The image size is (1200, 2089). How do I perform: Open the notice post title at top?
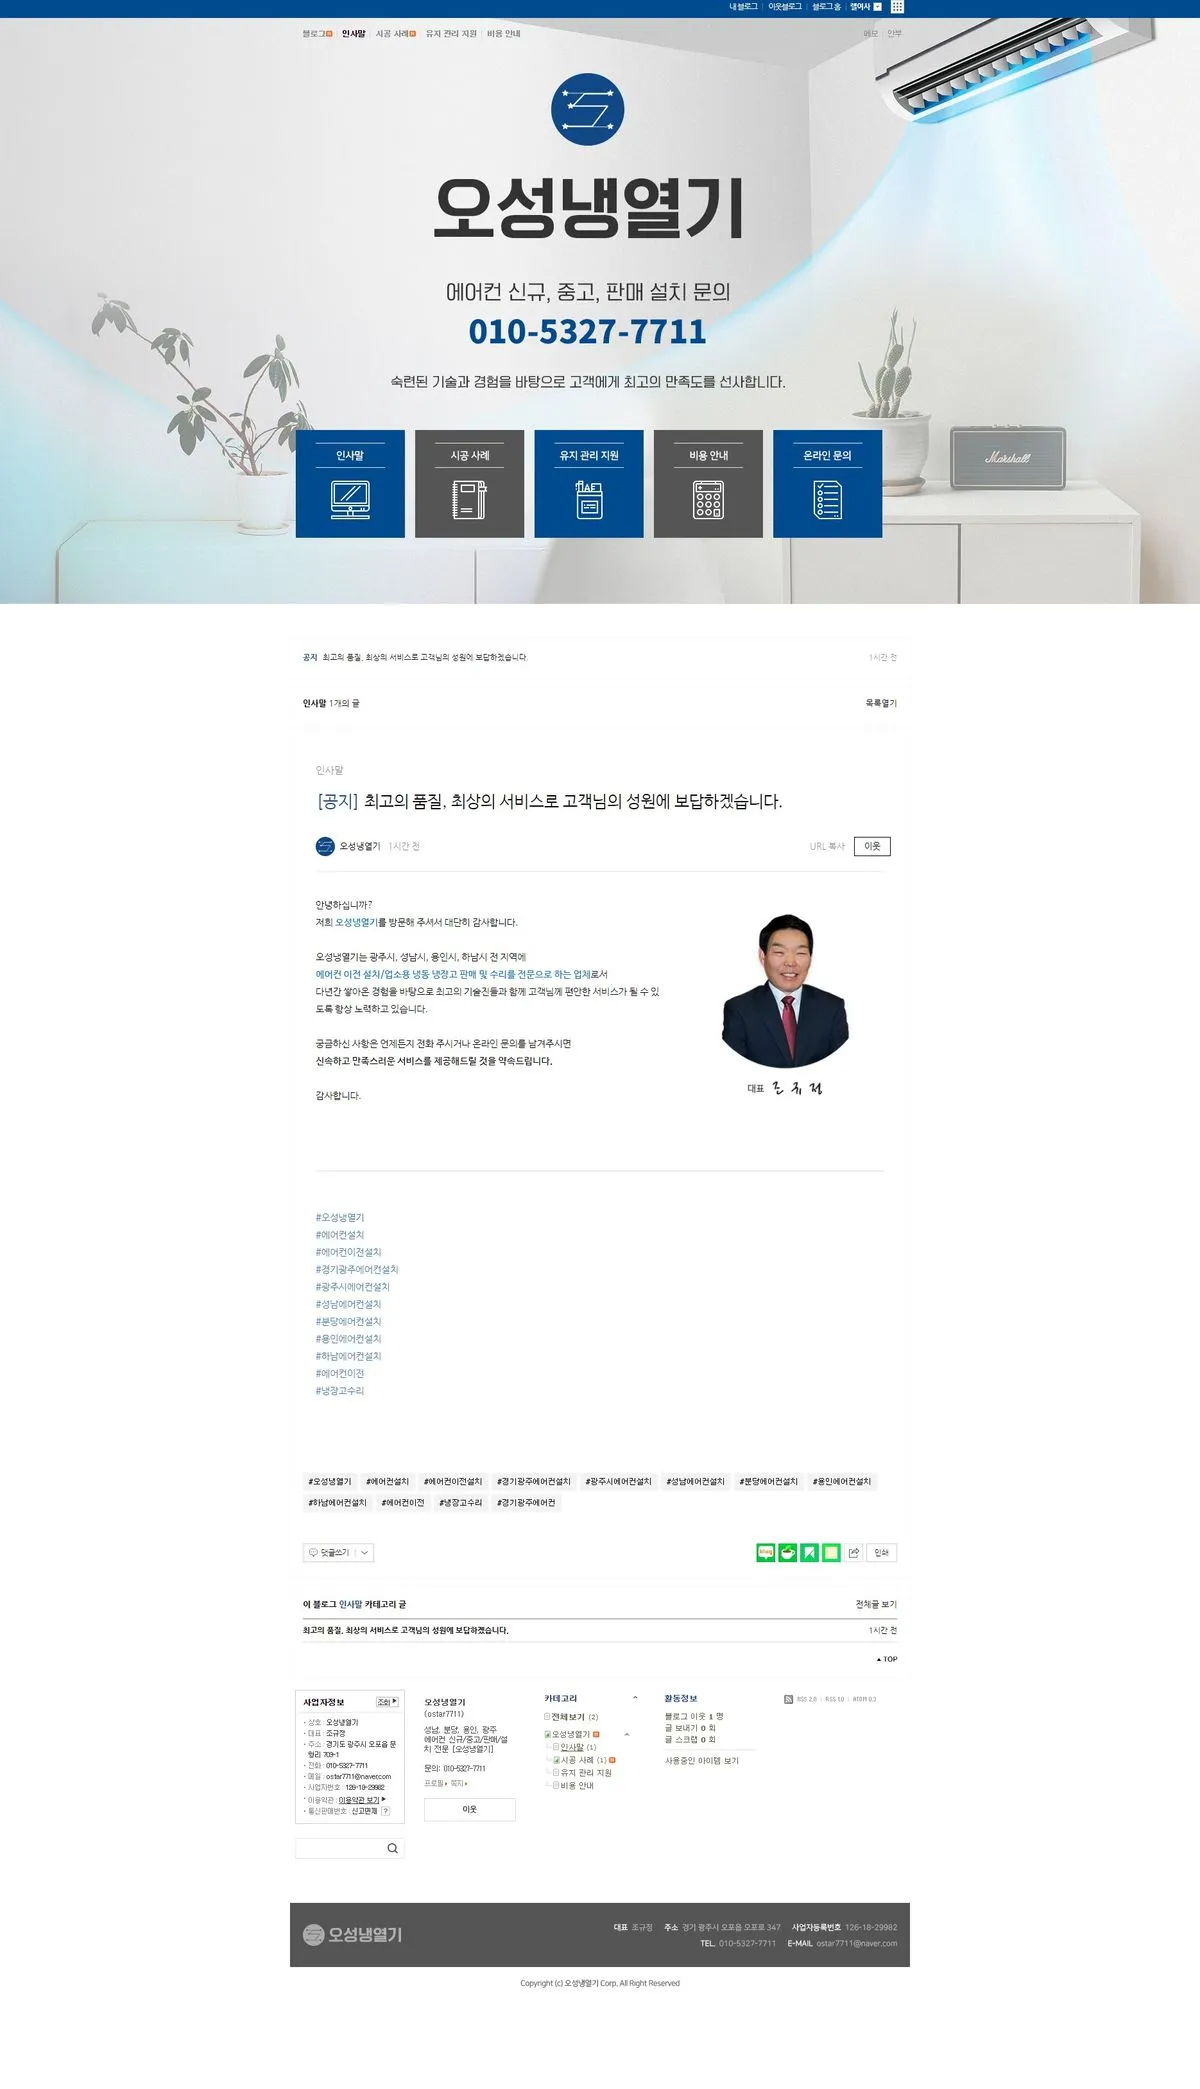424,657
